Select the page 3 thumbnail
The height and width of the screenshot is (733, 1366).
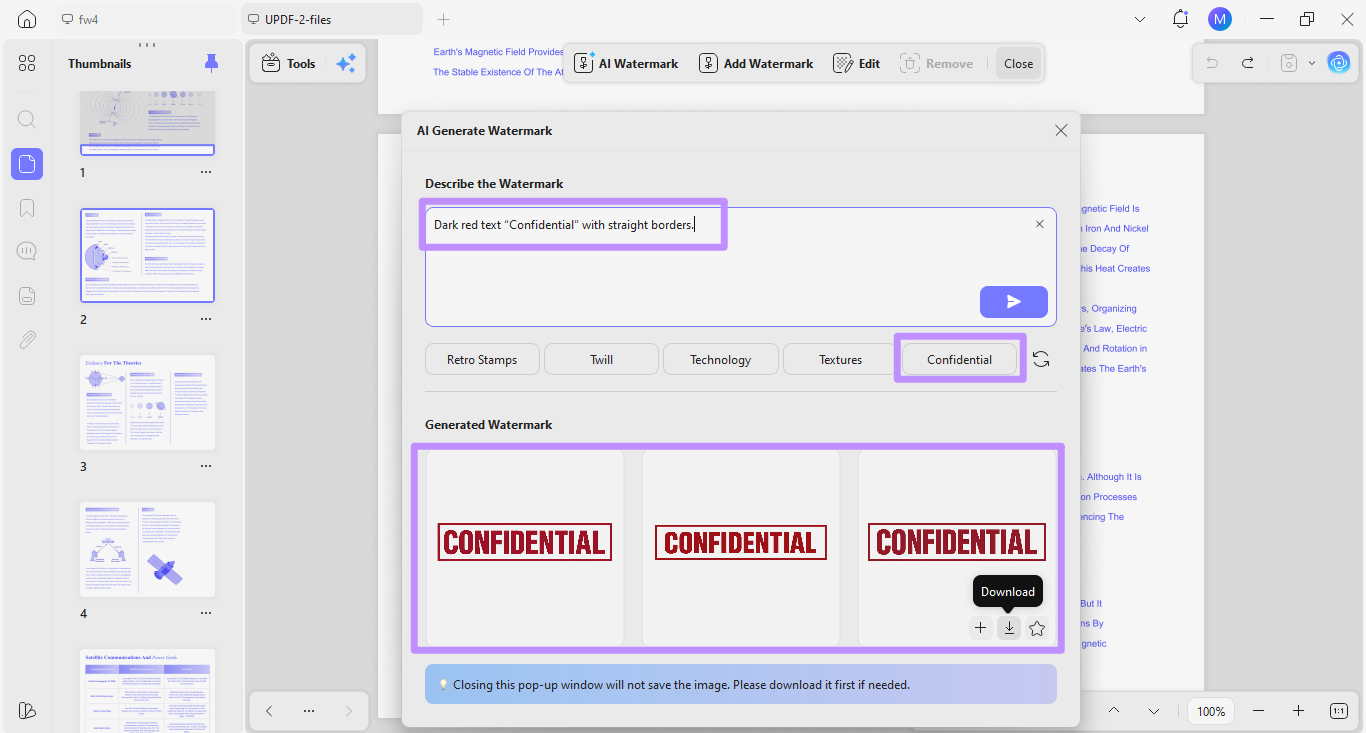point(148,402)
